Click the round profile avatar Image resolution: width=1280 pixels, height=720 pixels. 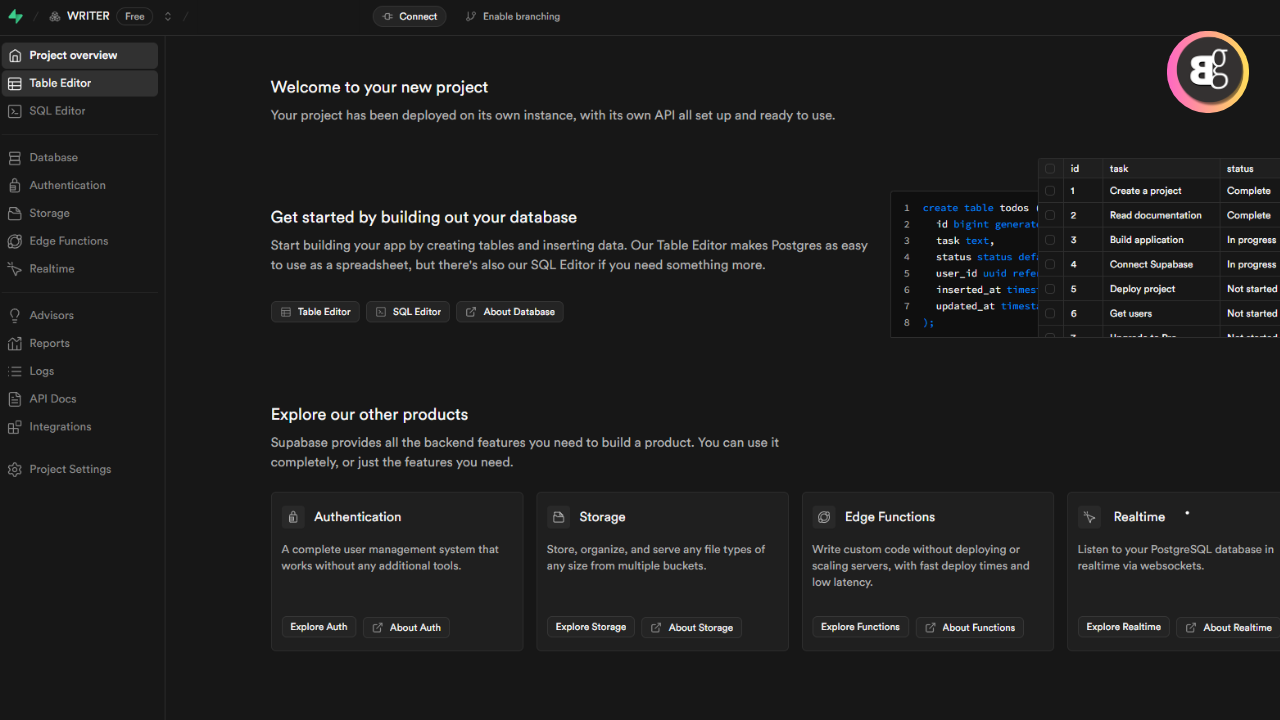1208,72
